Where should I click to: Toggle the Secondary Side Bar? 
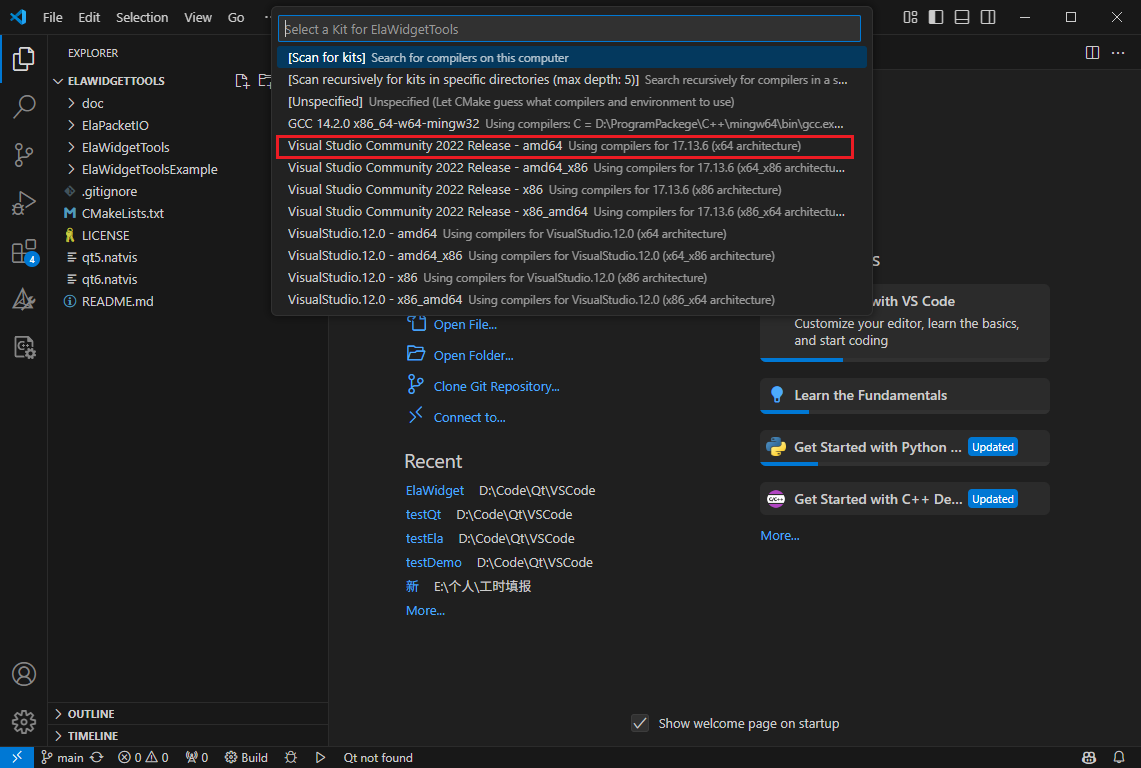pyautogui.click(x=988, y=17)
